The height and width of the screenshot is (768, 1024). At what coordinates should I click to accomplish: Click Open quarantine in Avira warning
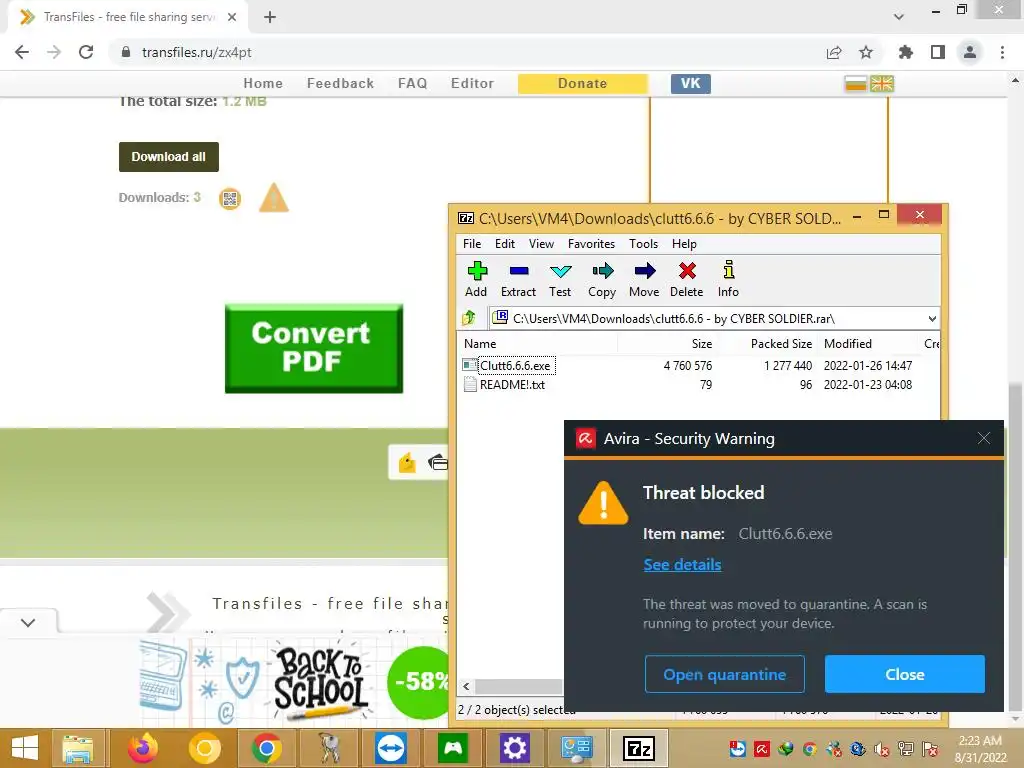725,674
